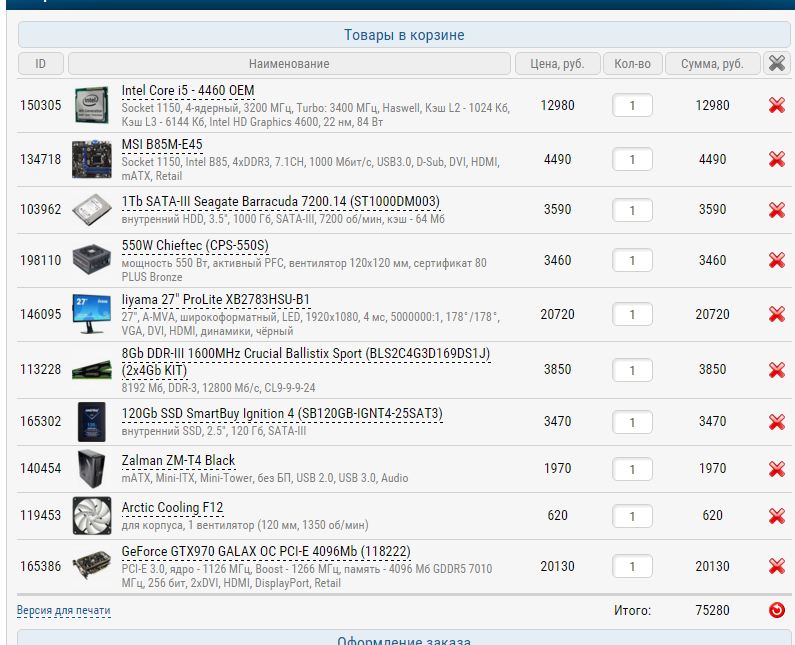Open Crucial Ballistix RAM thumbnail

(92, 370)
